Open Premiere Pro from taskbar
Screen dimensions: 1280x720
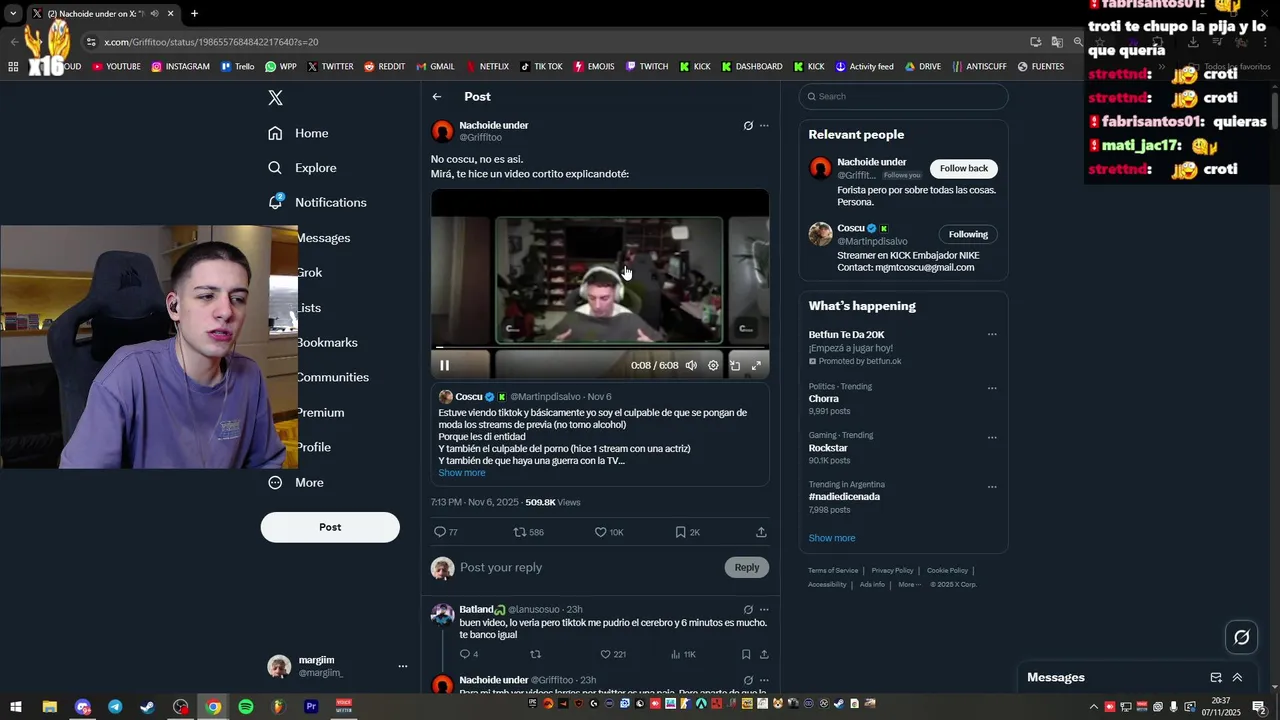(311, 706)
